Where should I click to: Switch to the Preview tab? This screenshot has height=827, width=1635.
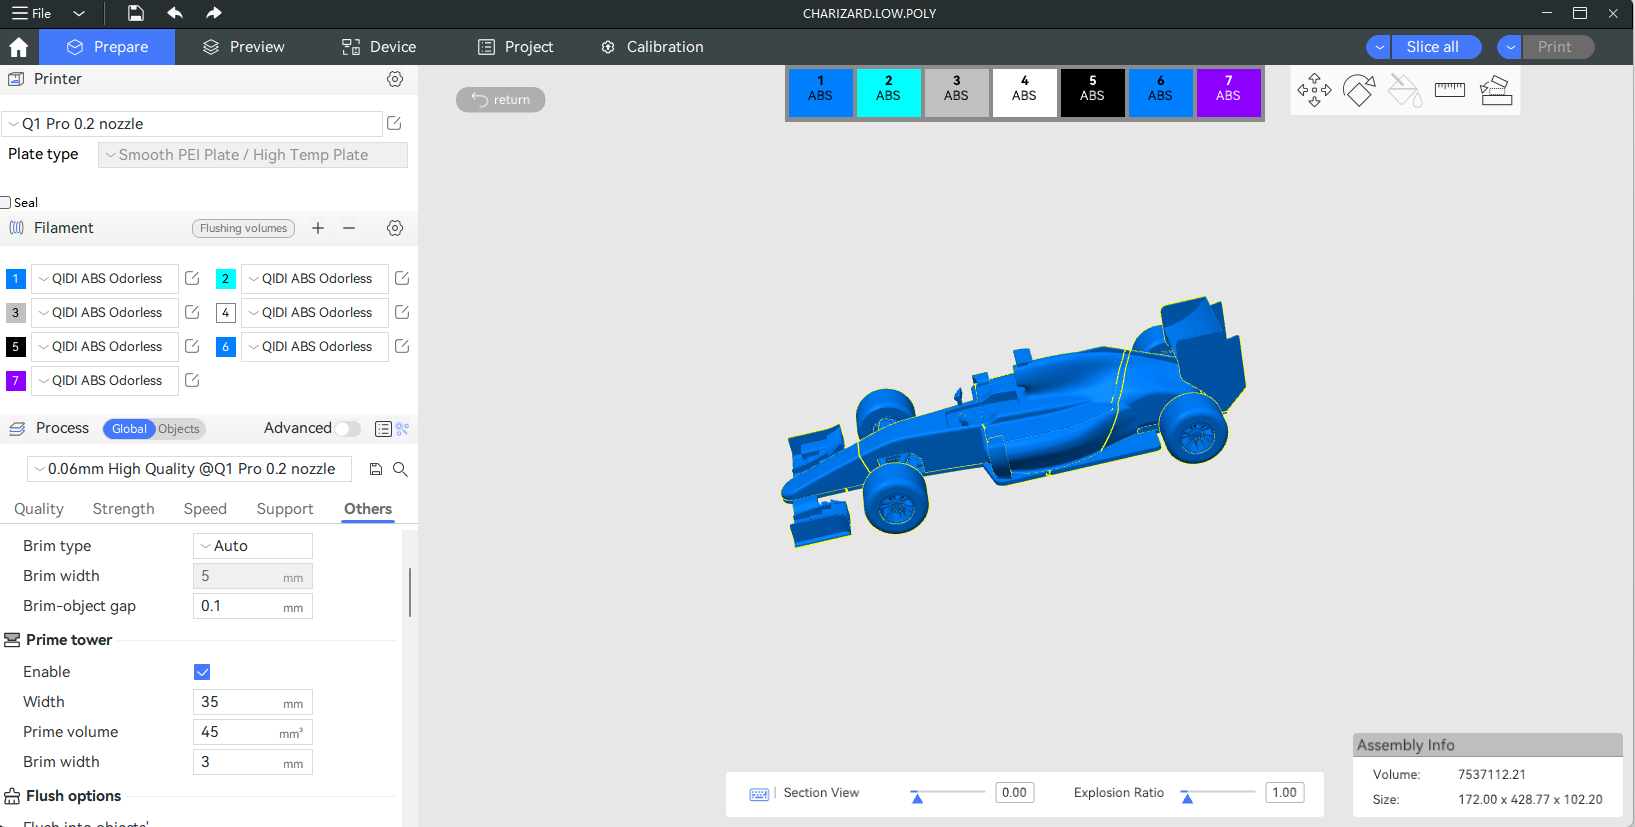tap(243, 47)
